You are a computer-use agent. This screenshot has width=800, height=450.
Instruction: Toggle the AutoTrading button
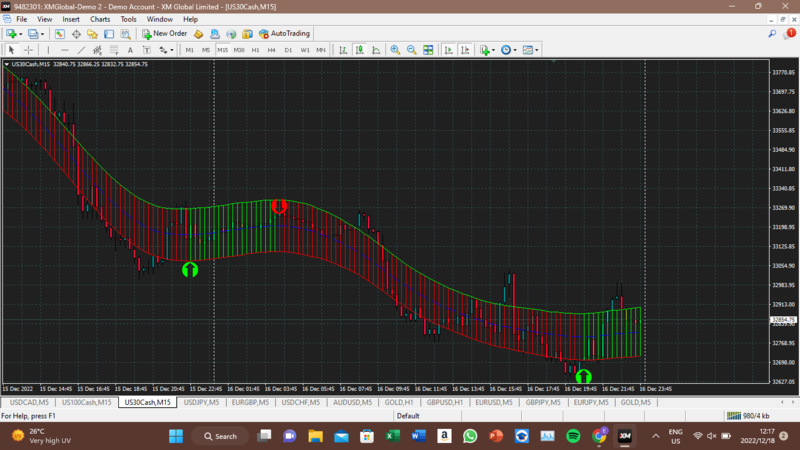[285, 34]
